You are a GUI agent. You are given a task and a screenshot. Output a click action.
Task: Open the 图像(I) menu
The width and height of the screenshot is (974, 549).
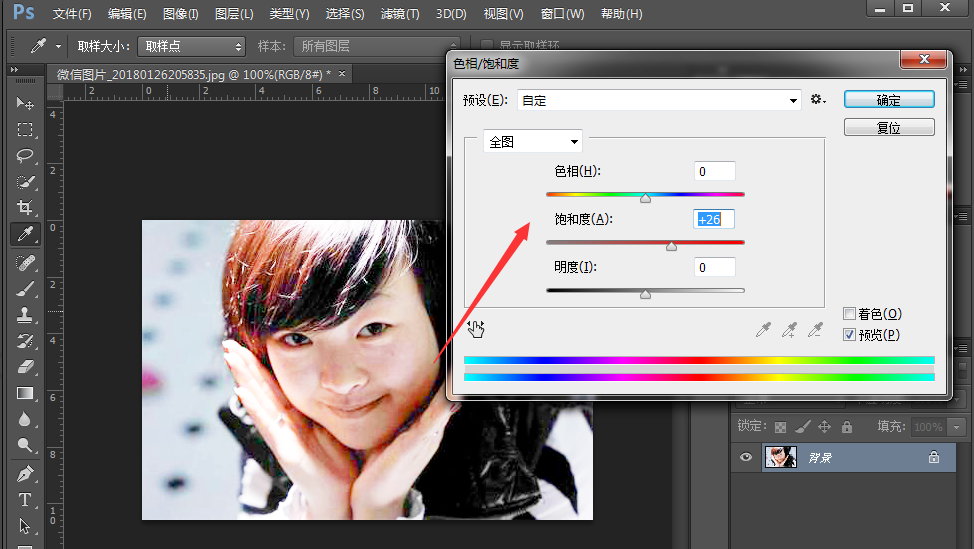point(180,14)
